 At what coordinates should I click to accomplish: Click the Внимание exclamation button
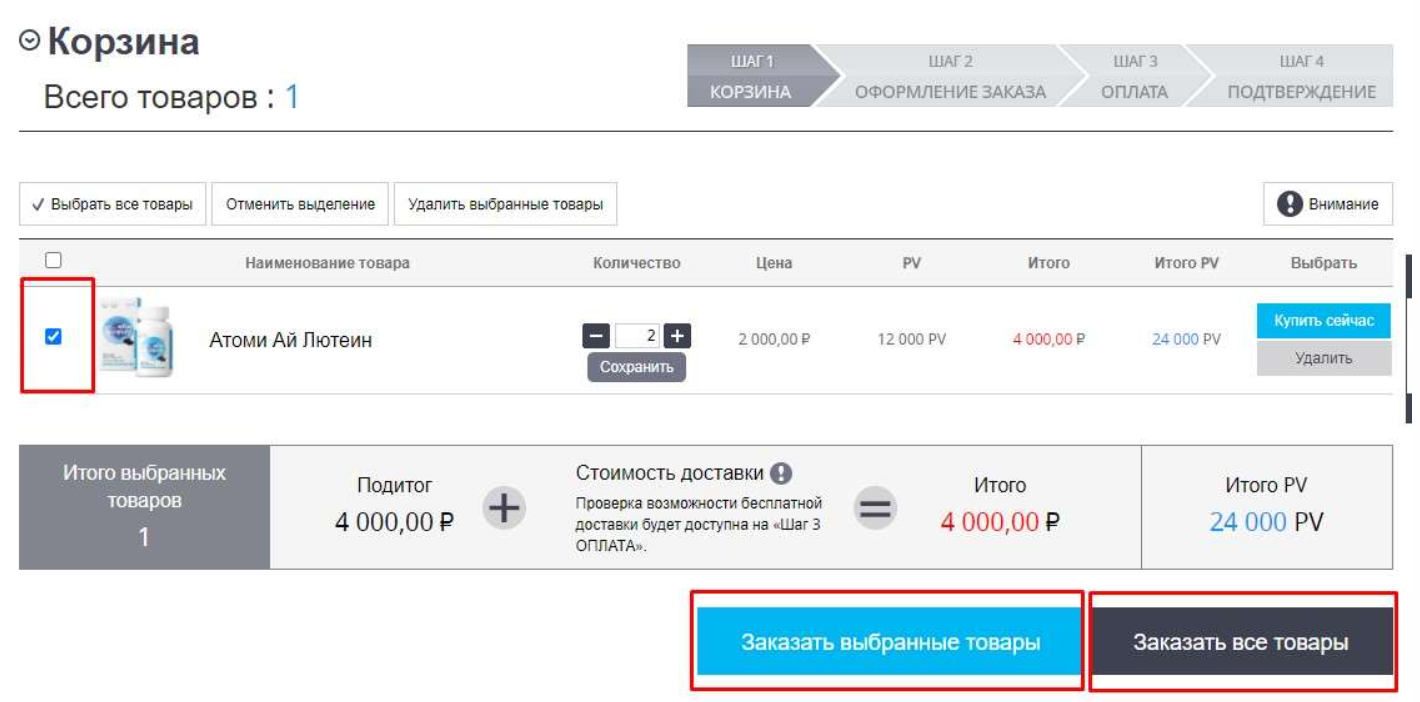[x=1327, y=204]
